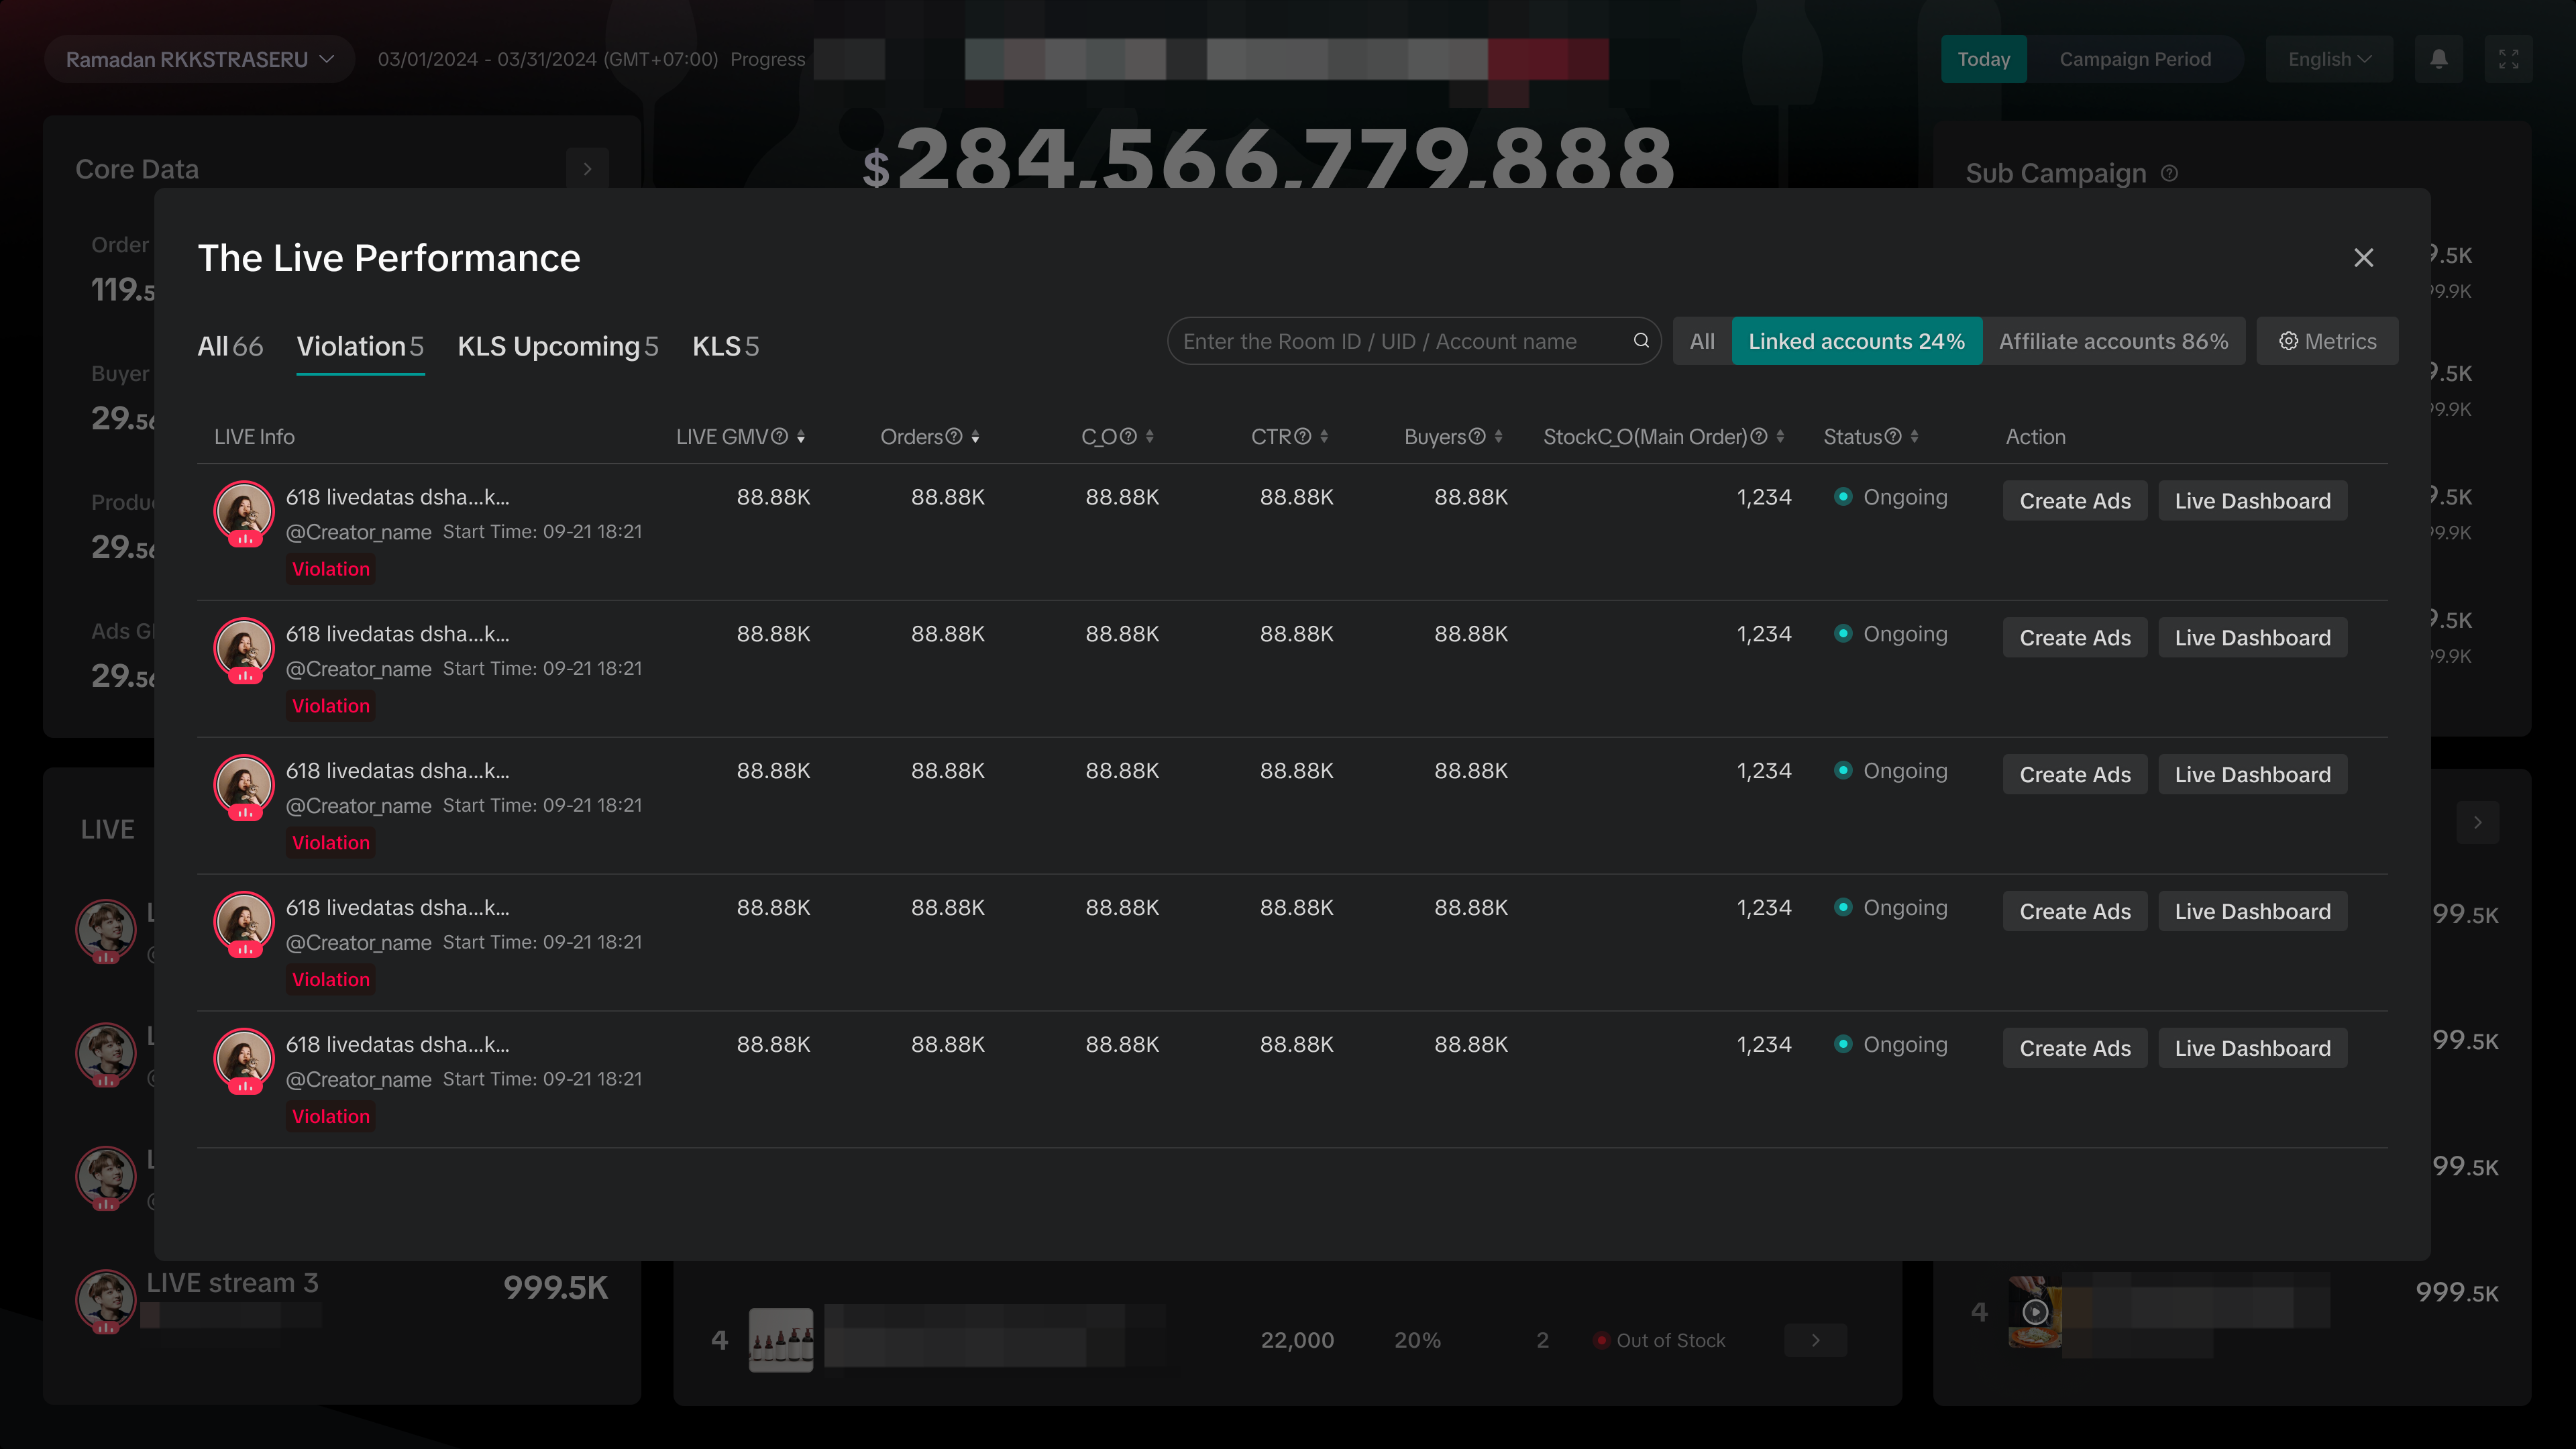Viewport: 2576px width, 1449px height.
Task: Click Sub Campaign info icon
Action: (x=2169, y=173)
